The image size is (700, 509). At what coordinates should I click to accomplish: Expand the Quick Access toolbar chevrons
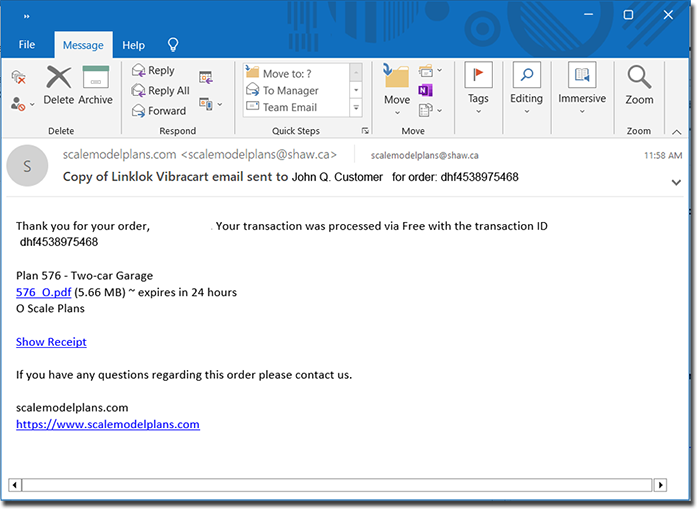click(x=27, y=17)
